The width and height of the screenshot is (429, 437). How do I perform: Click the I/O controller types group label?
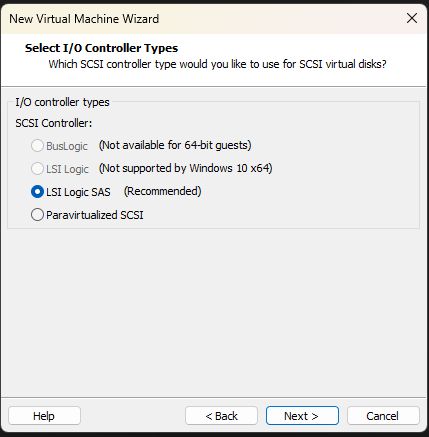point(62,102)
